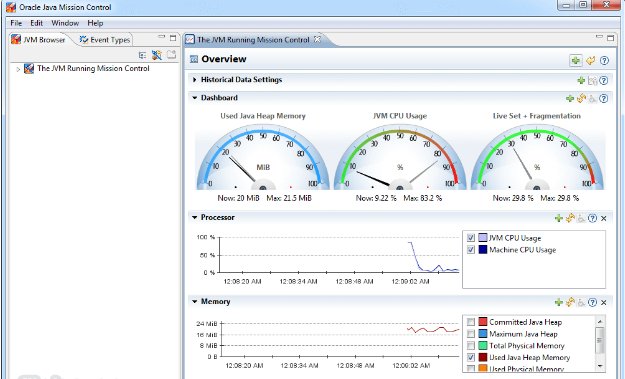Click the green plus icon in the Overview header

[x=576, y=61]
